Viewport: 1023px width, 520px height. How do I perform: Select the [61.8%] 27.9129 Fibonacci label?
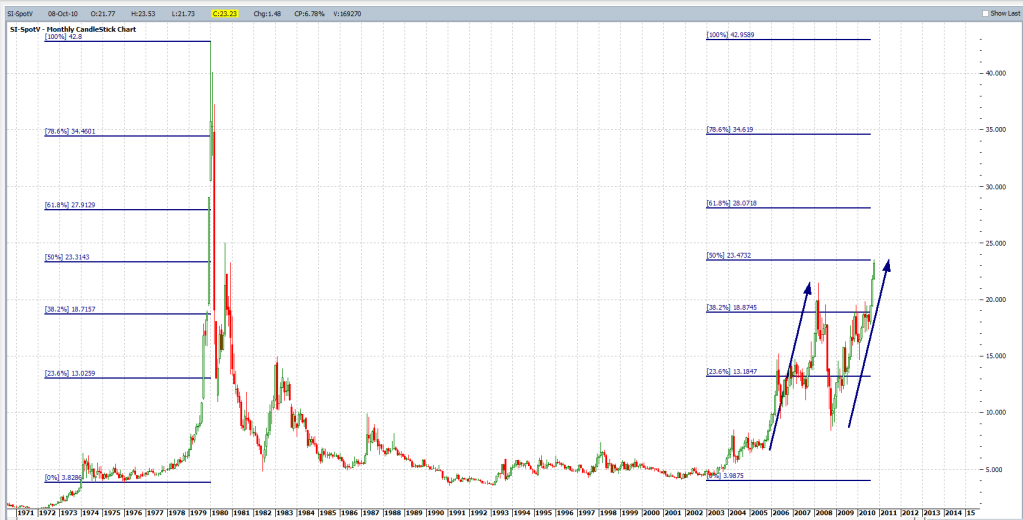coord(70,205)
